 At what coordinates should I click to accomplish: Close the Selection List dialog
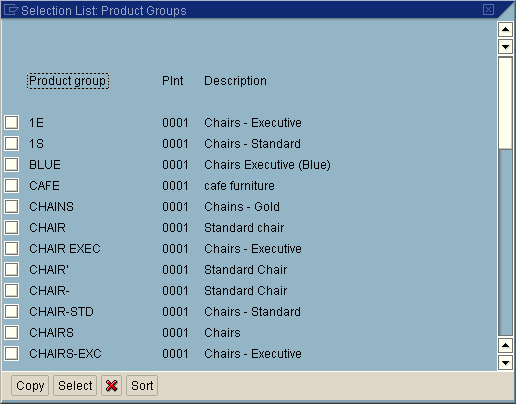[488, 10]
